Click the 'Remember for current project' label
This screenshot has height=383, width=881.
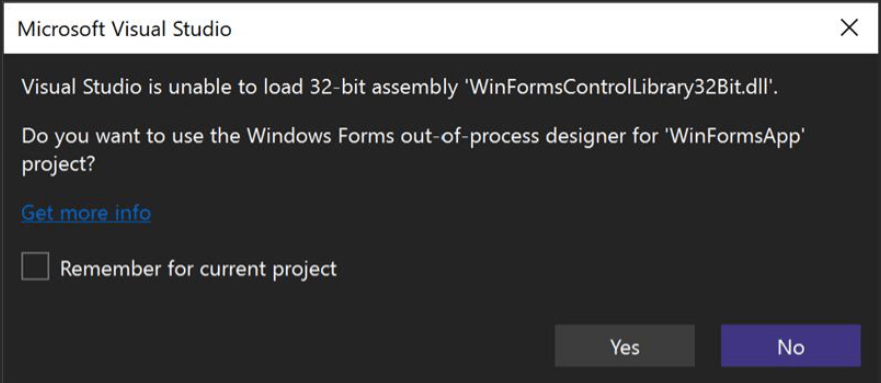tap(198, 268)
